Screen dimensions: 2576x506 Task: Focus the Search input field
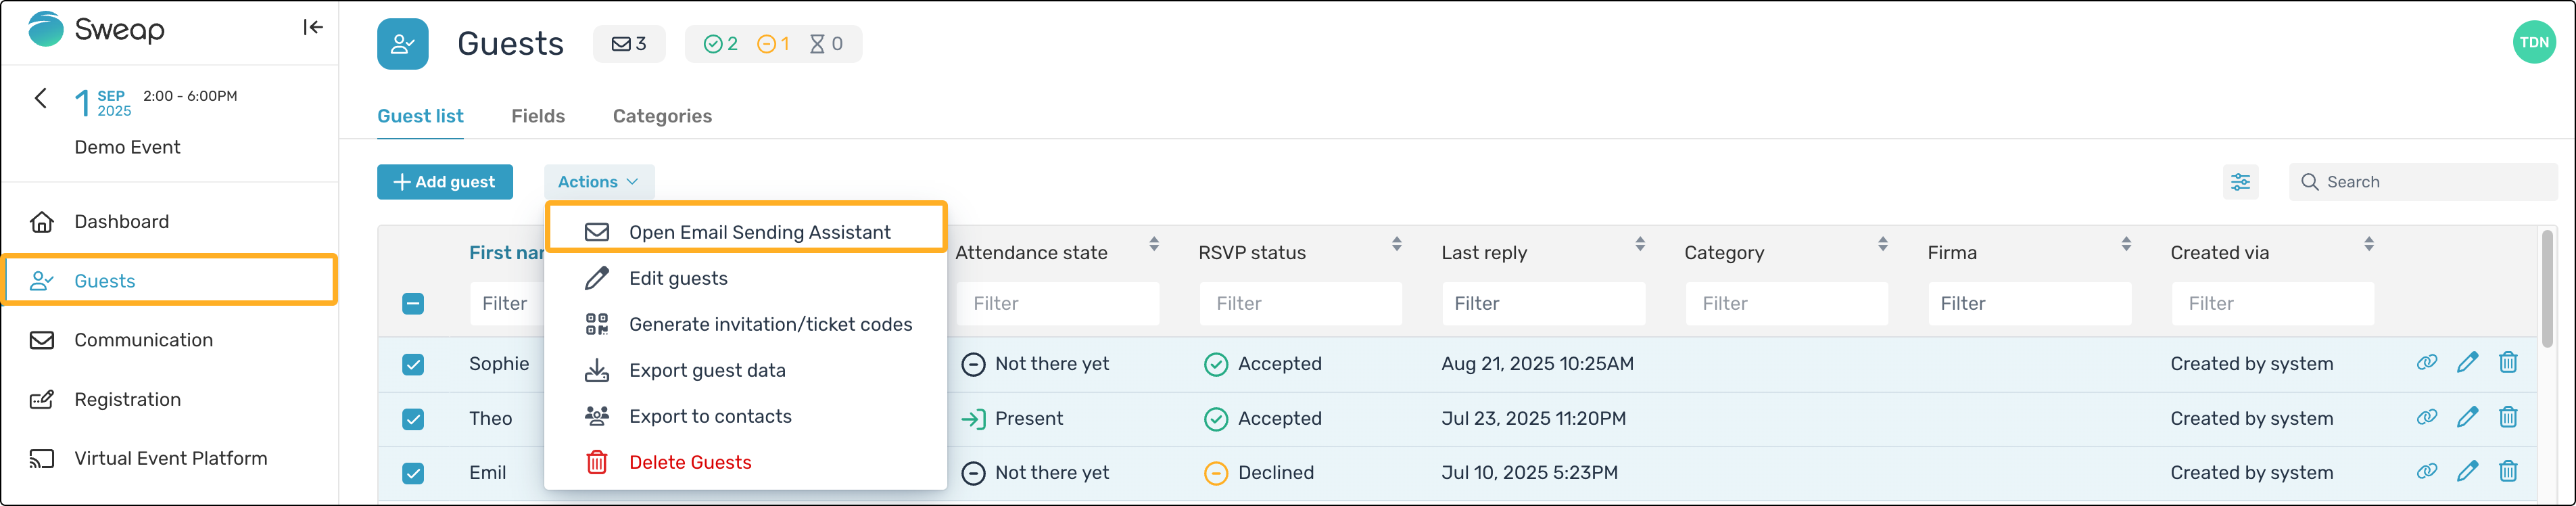(2423, 182)
